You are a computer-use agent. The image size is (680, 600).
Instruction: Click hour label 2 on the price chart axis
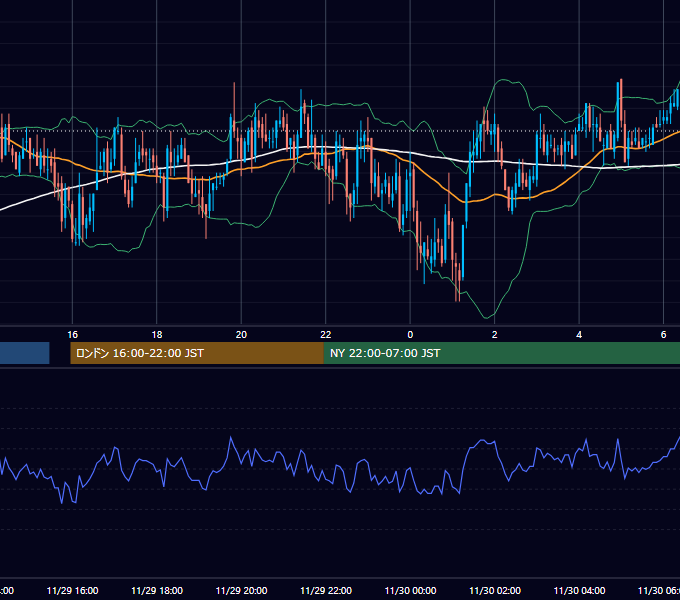[494, 335]
